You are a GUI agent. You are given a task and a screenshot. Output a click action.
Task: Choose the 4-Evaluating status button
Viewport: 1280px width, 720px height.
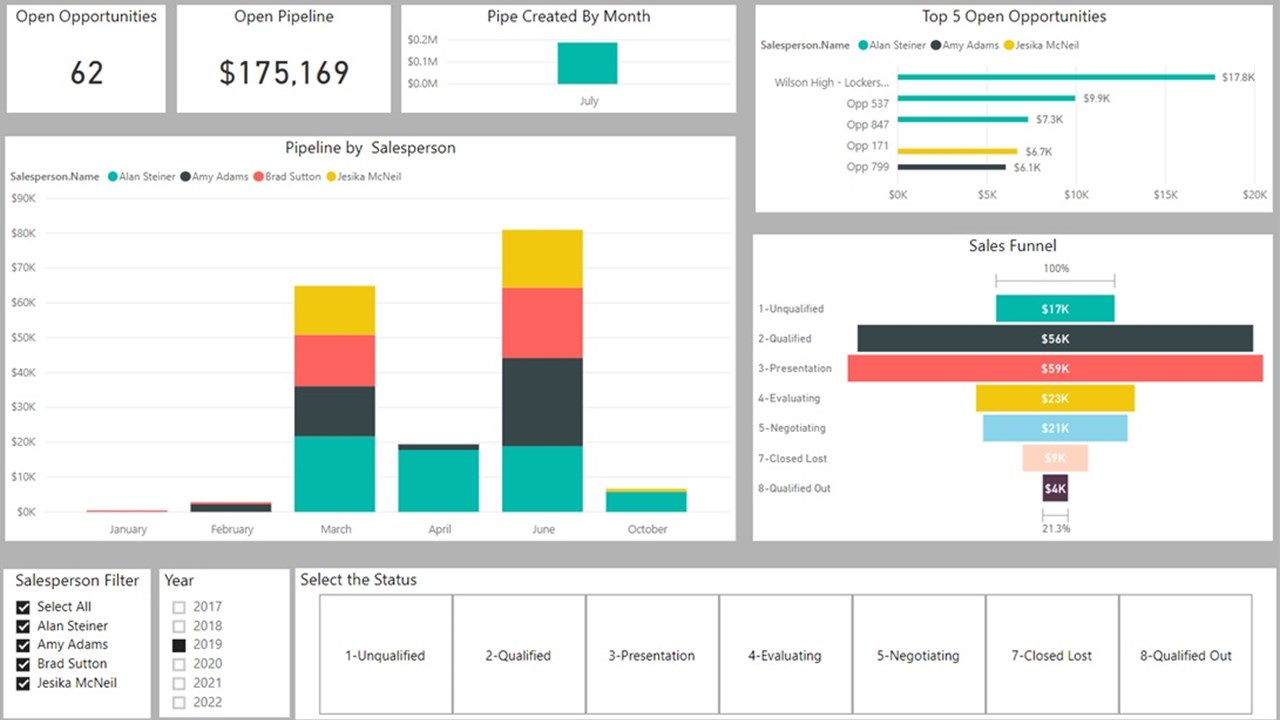tap(785, 656)
